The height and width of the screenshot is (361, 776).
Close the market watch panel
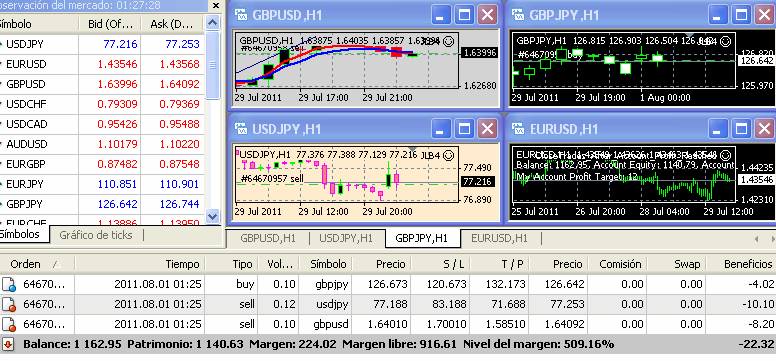pos(215,5)
